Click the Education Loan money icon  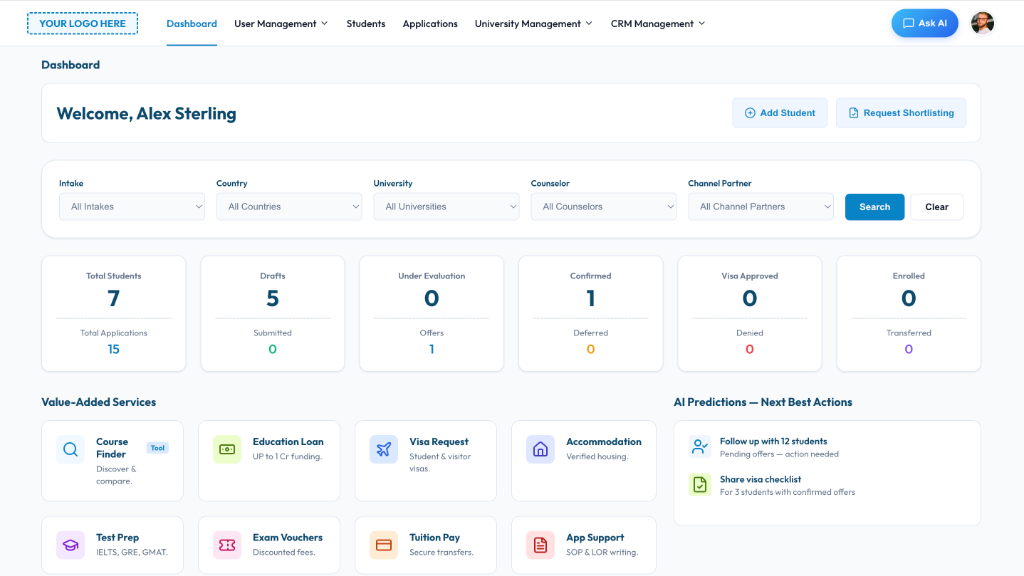coord(226,450)
